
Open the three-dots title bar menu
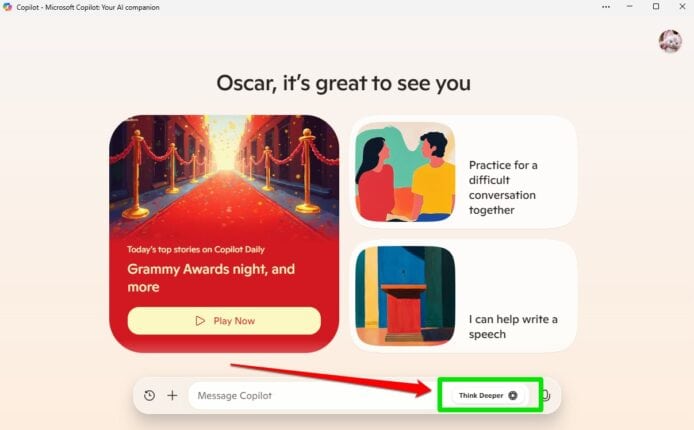coord(606,7)
